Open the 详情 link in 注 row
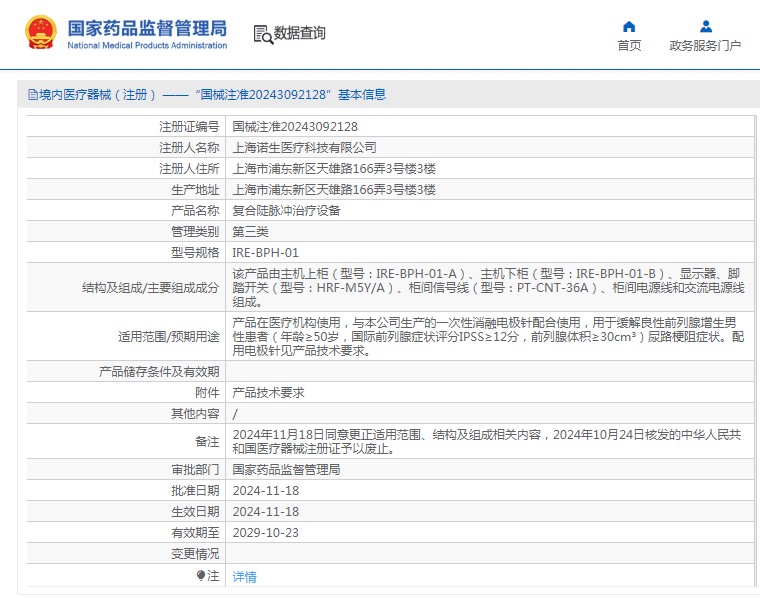This screenshot has height=598, width=760. 244,577
